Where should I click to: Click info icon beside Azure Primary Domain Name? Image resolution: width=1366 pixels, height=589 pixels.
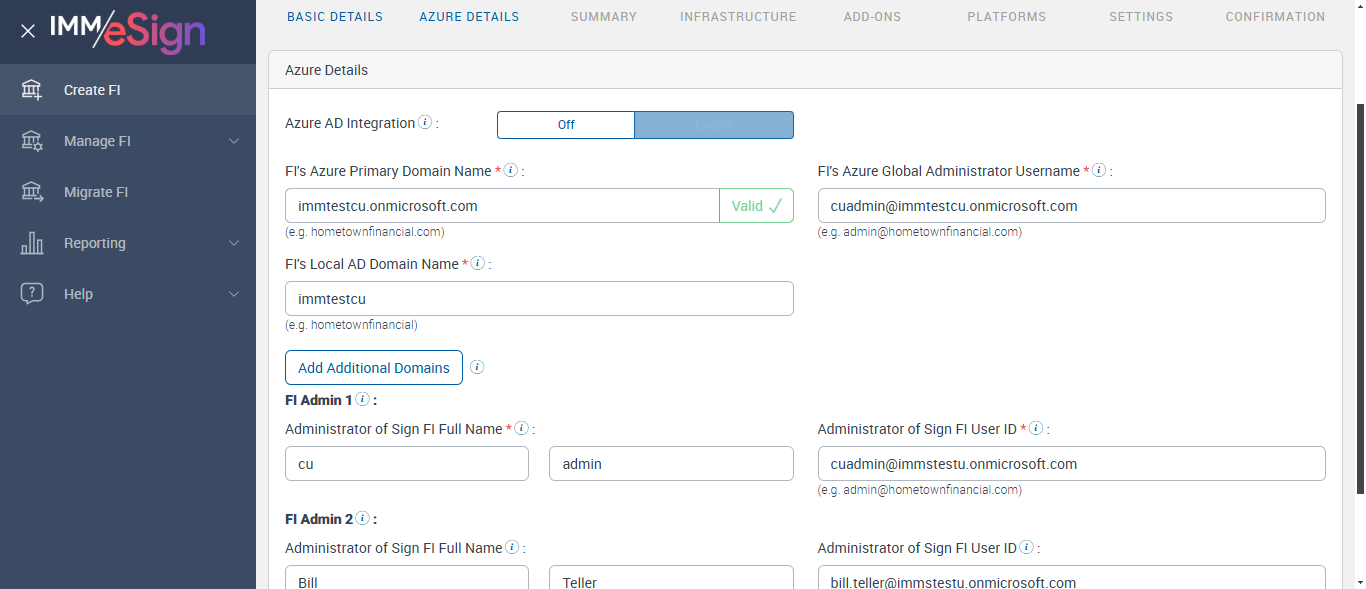pos(510,170)
